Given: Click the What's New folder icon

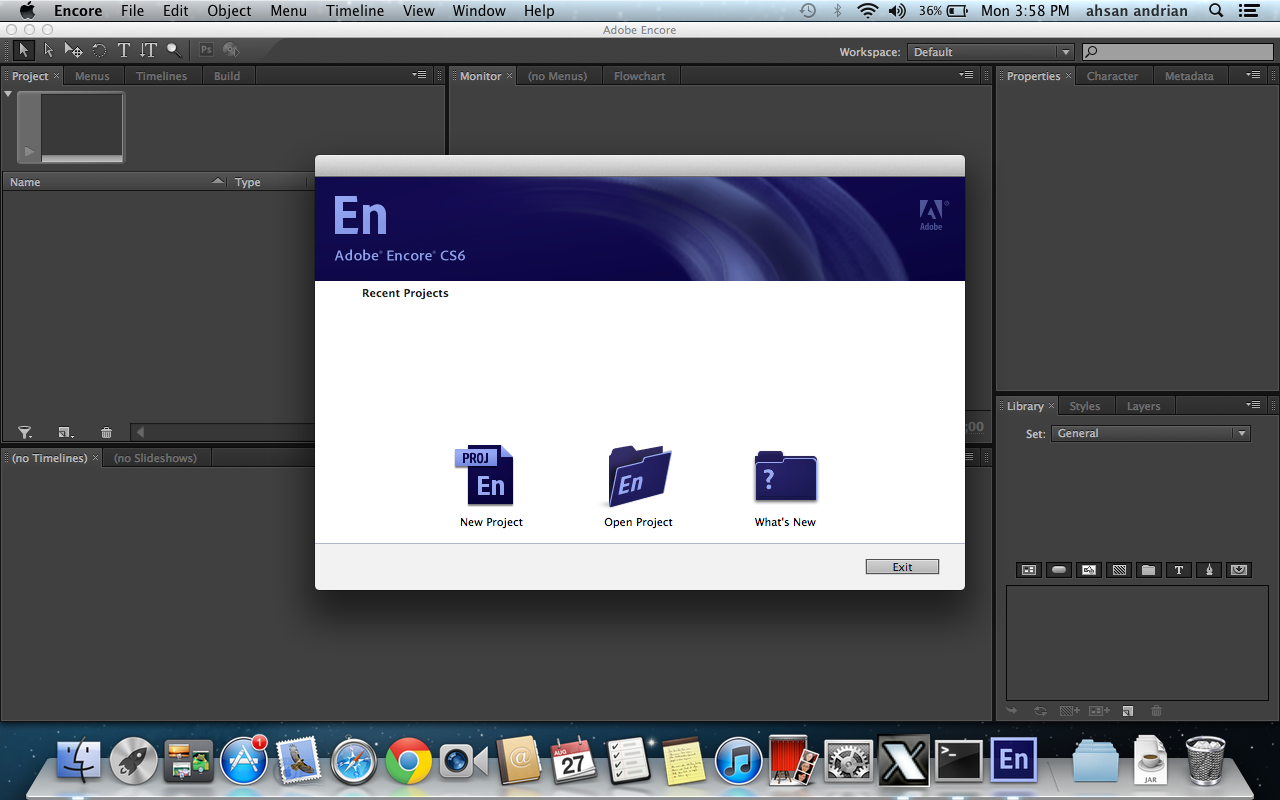Looking at the screenshot, I should [786, 477].
